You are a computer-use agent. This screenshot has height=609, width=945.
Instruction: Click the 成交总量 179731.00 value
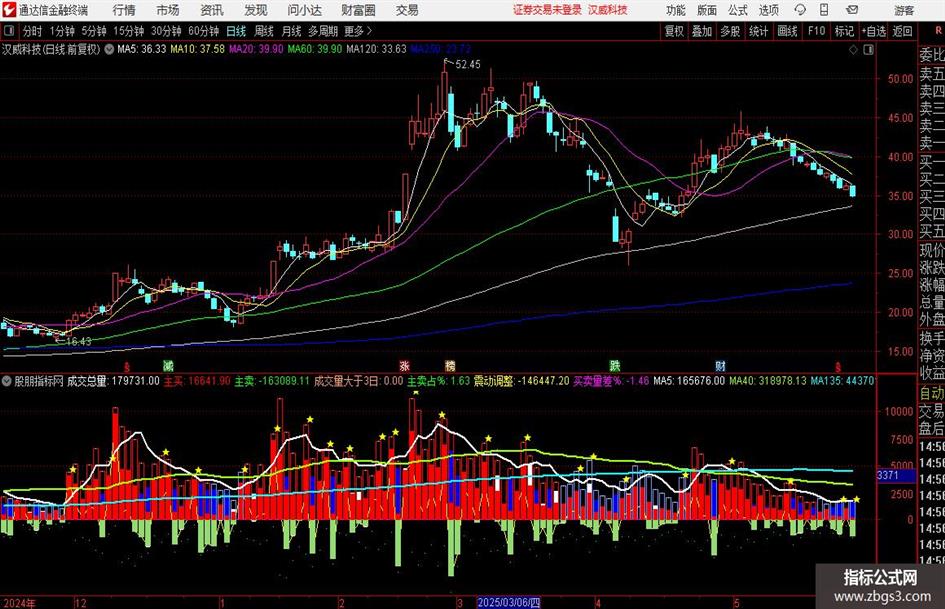(113, 381)
